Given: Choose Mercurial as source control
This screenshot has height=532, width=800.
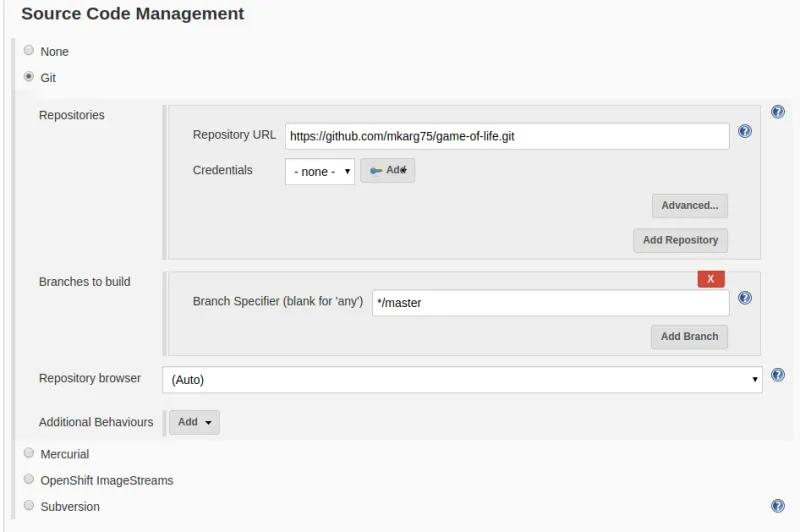Looking at the screenshot, I should click(x=29, y=453).
